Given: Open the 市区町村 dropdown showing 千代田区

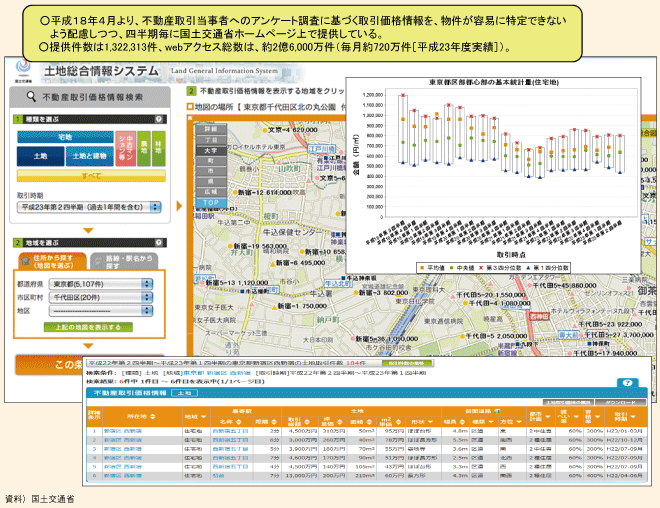Looking at the screenshot, I should 101,297.
